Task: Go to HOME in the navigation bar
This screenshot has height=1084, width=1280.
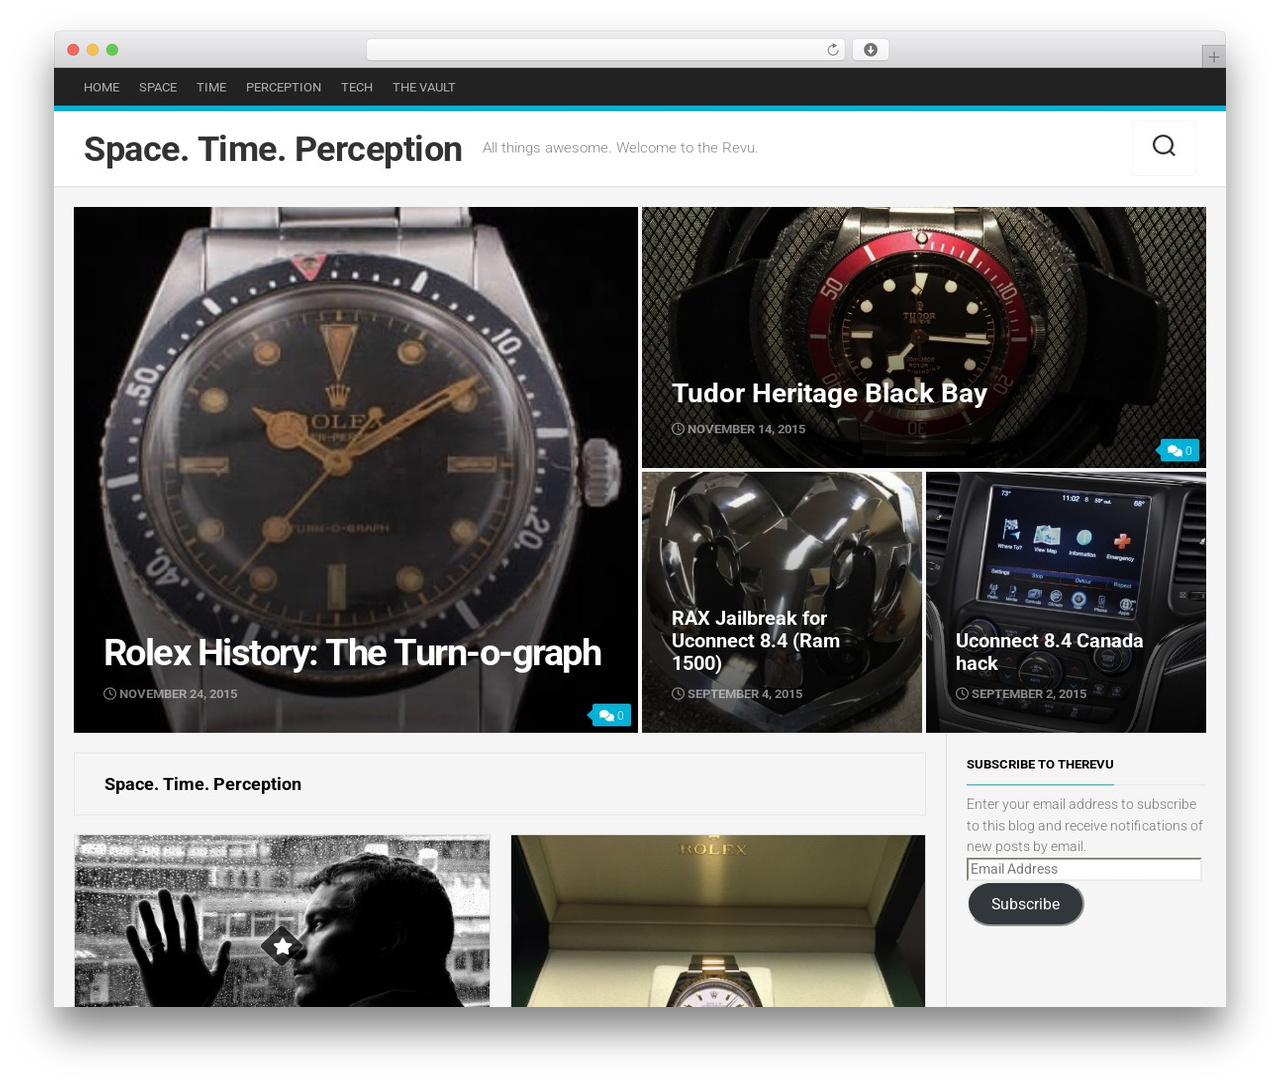Action: (101, 88)
